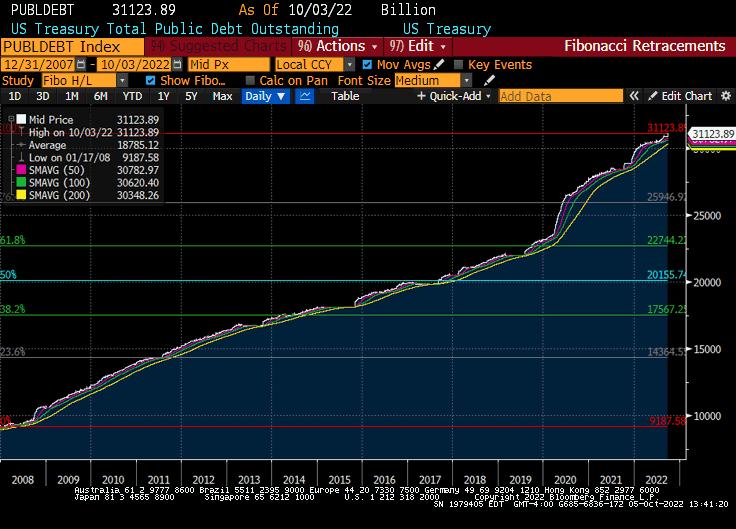Click the High marker icon in legend
Screen dimensions: 736x529
coord(21,132)
